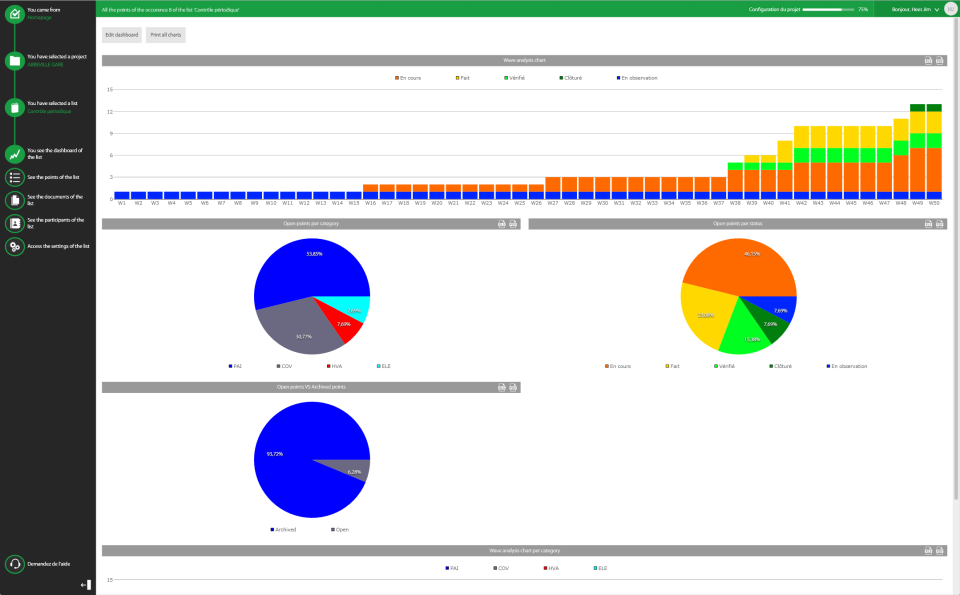Open the participants of the list icon
Screen dimensions: 960x595
[x=15, y=223]
